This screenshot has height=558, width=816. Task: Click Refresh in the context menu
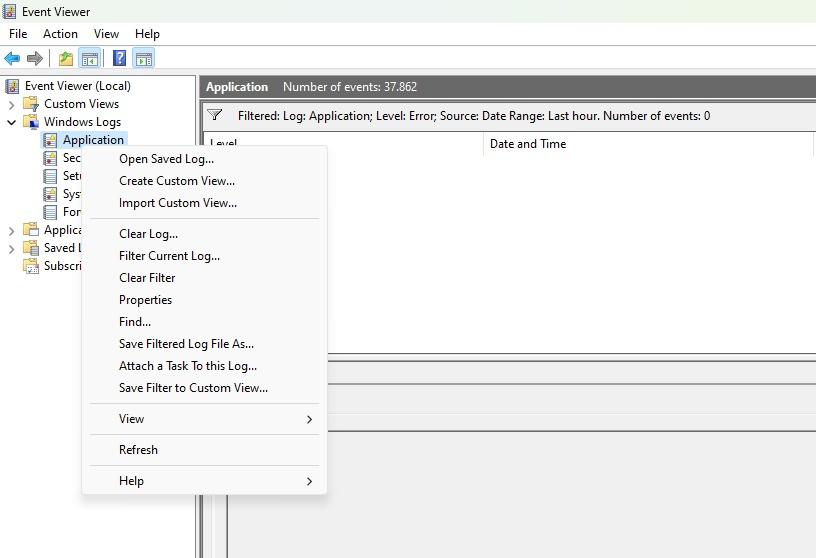click(138, 450)
